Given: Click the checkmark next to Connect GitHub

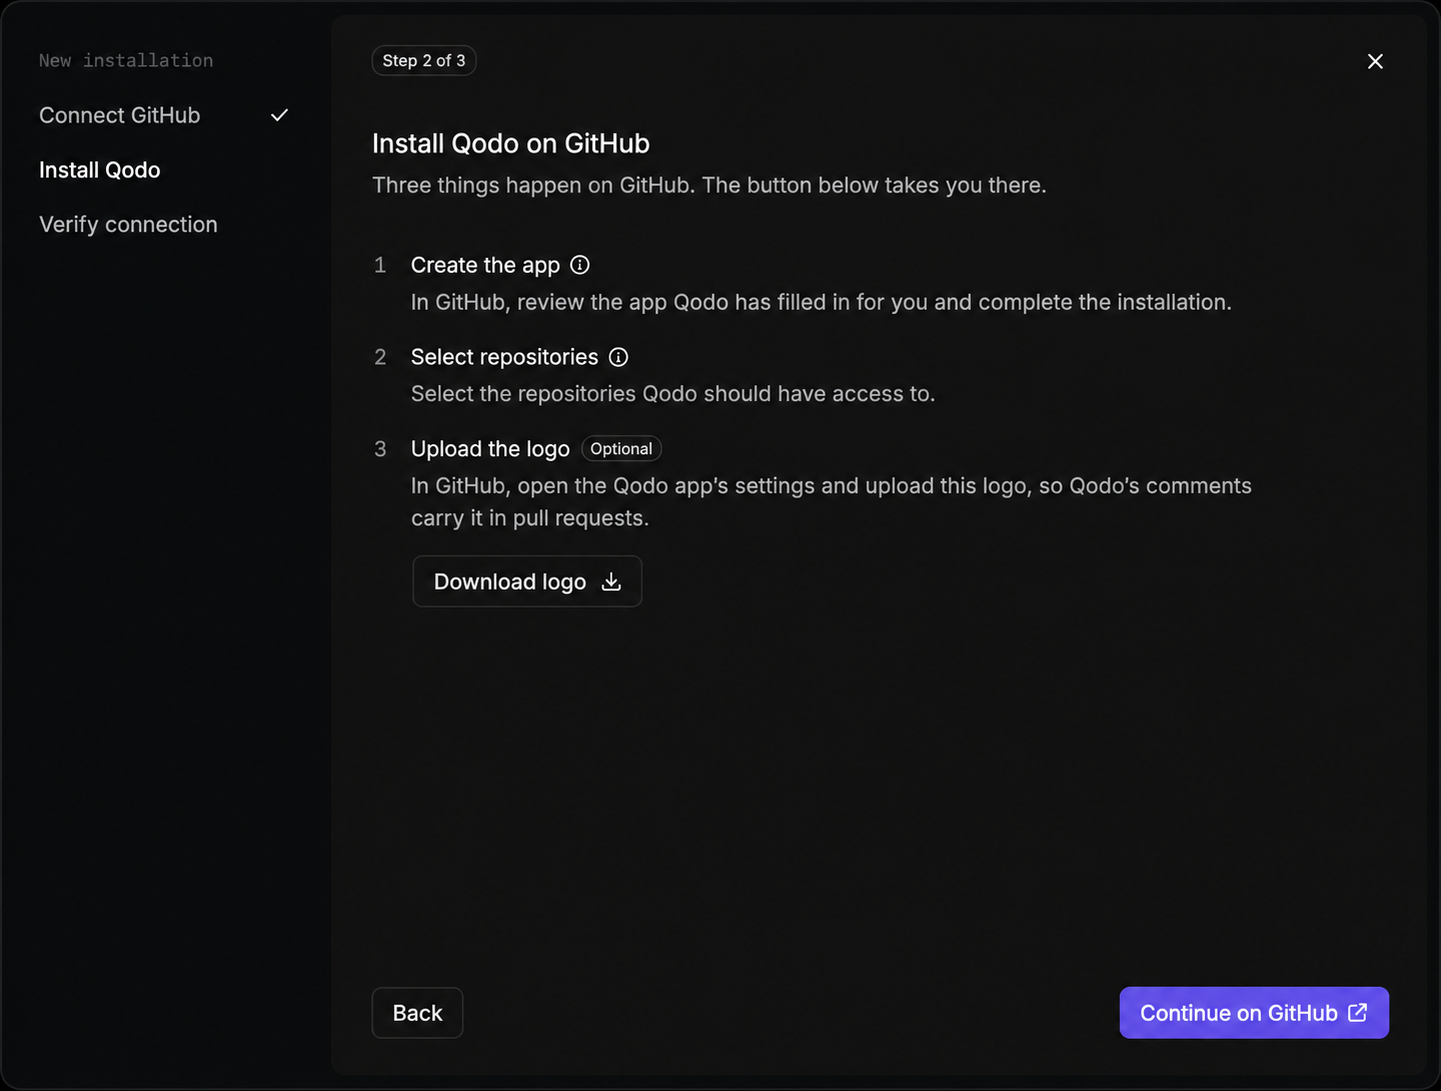Looking at the screenshot, I should [280, 115].
